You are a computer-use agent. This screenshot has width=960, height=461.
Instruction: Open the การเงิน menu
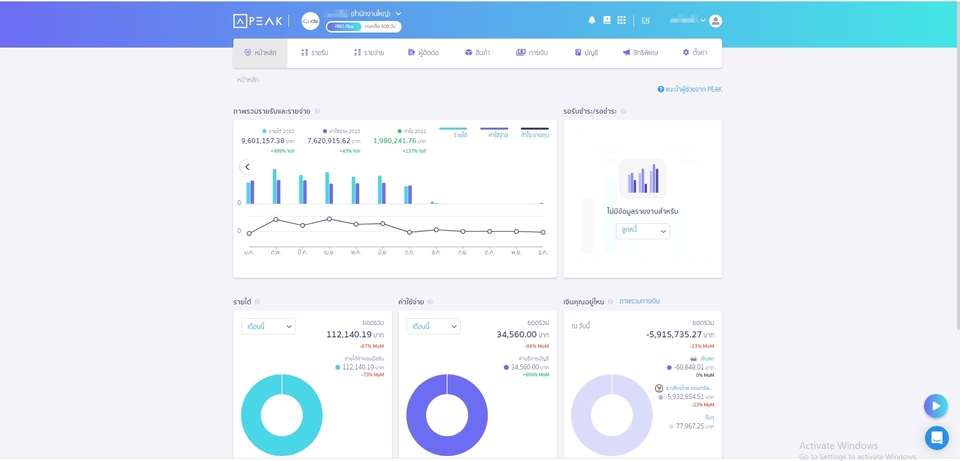[532, 53]
